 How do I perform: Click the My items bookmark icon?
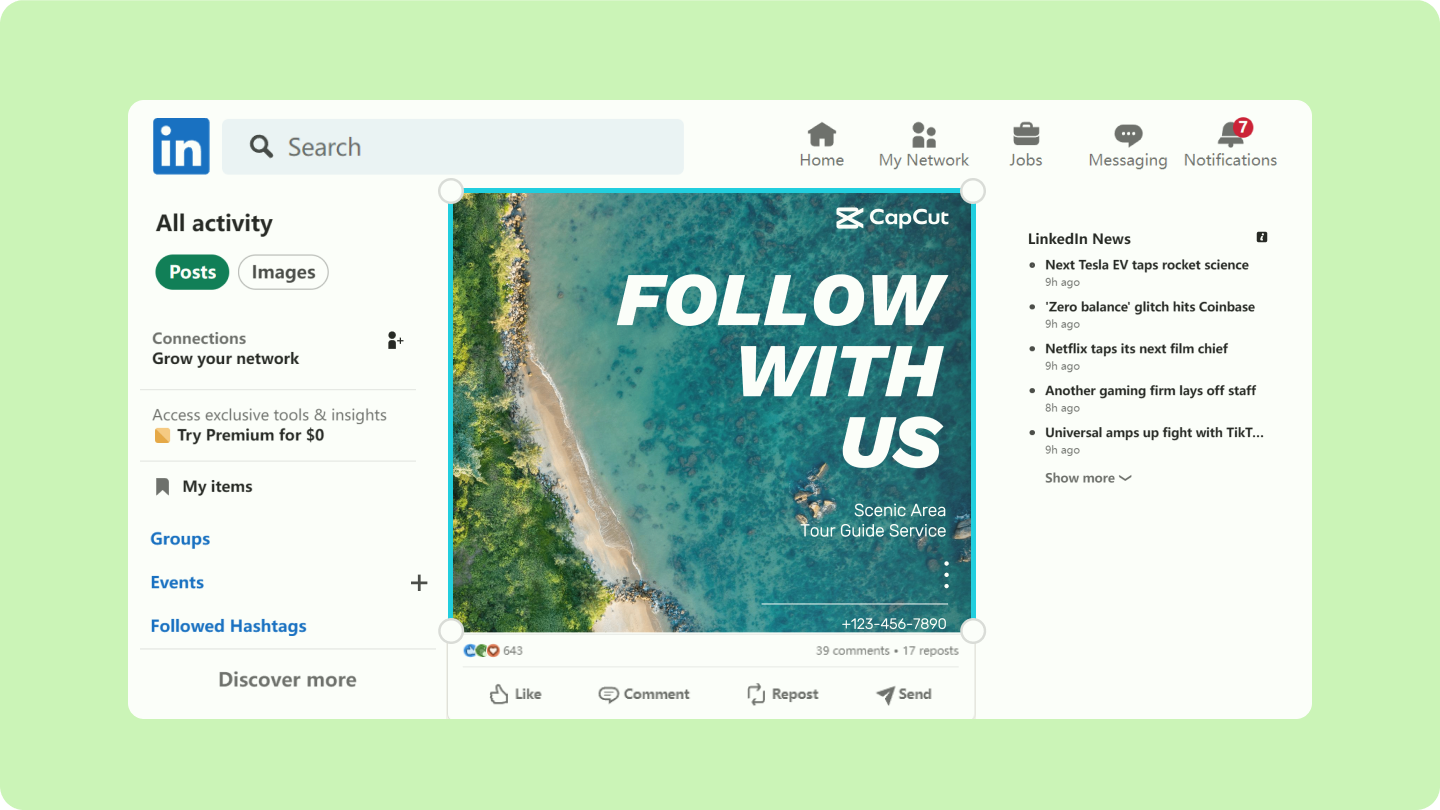(162, 487)
